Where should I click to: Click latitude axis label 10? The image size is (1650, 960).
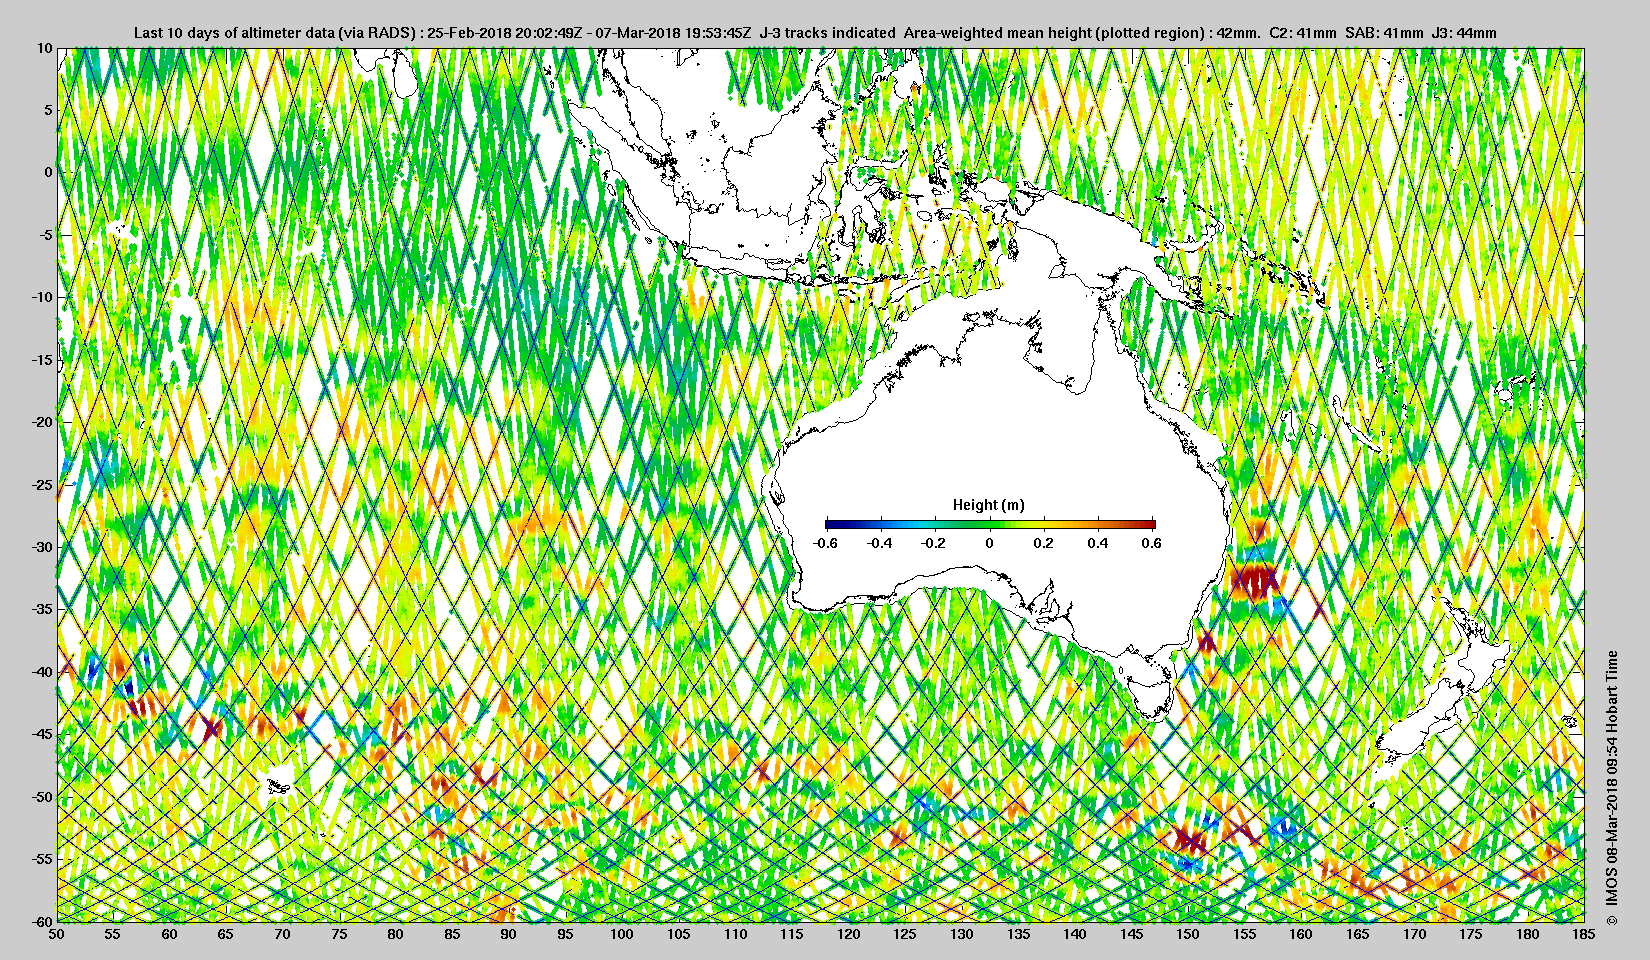coord(45,47)
